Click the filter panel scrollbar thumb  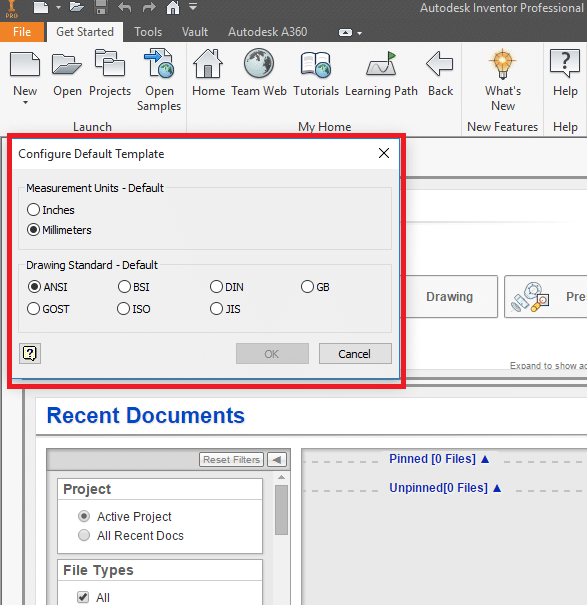tap(281, 510)
